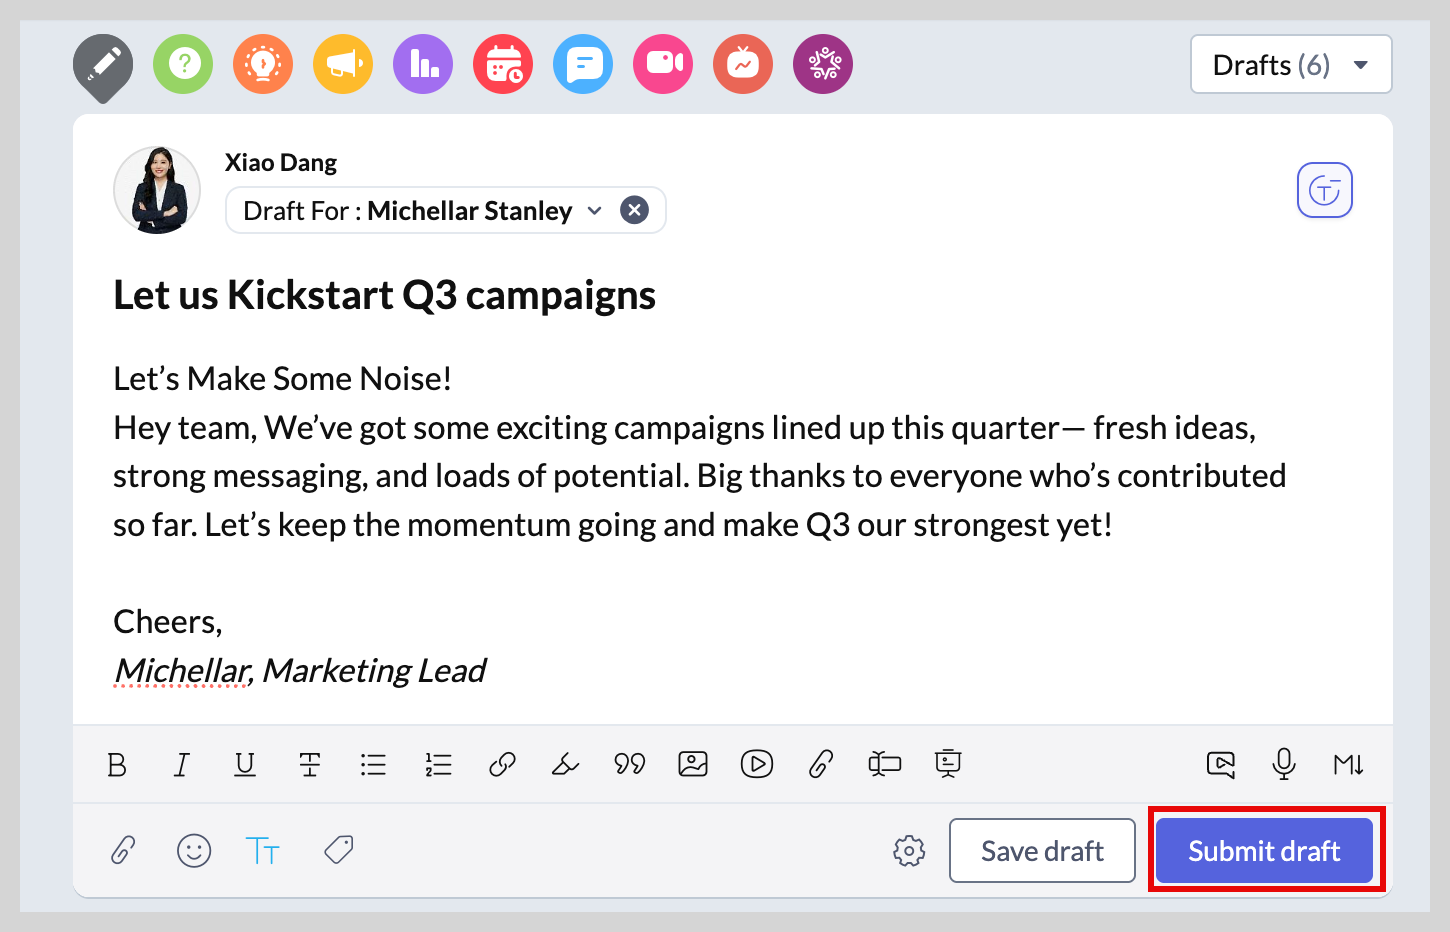Open Markdown mode option
This screenshot has height=932, width=1450.
coord(1348,765)
